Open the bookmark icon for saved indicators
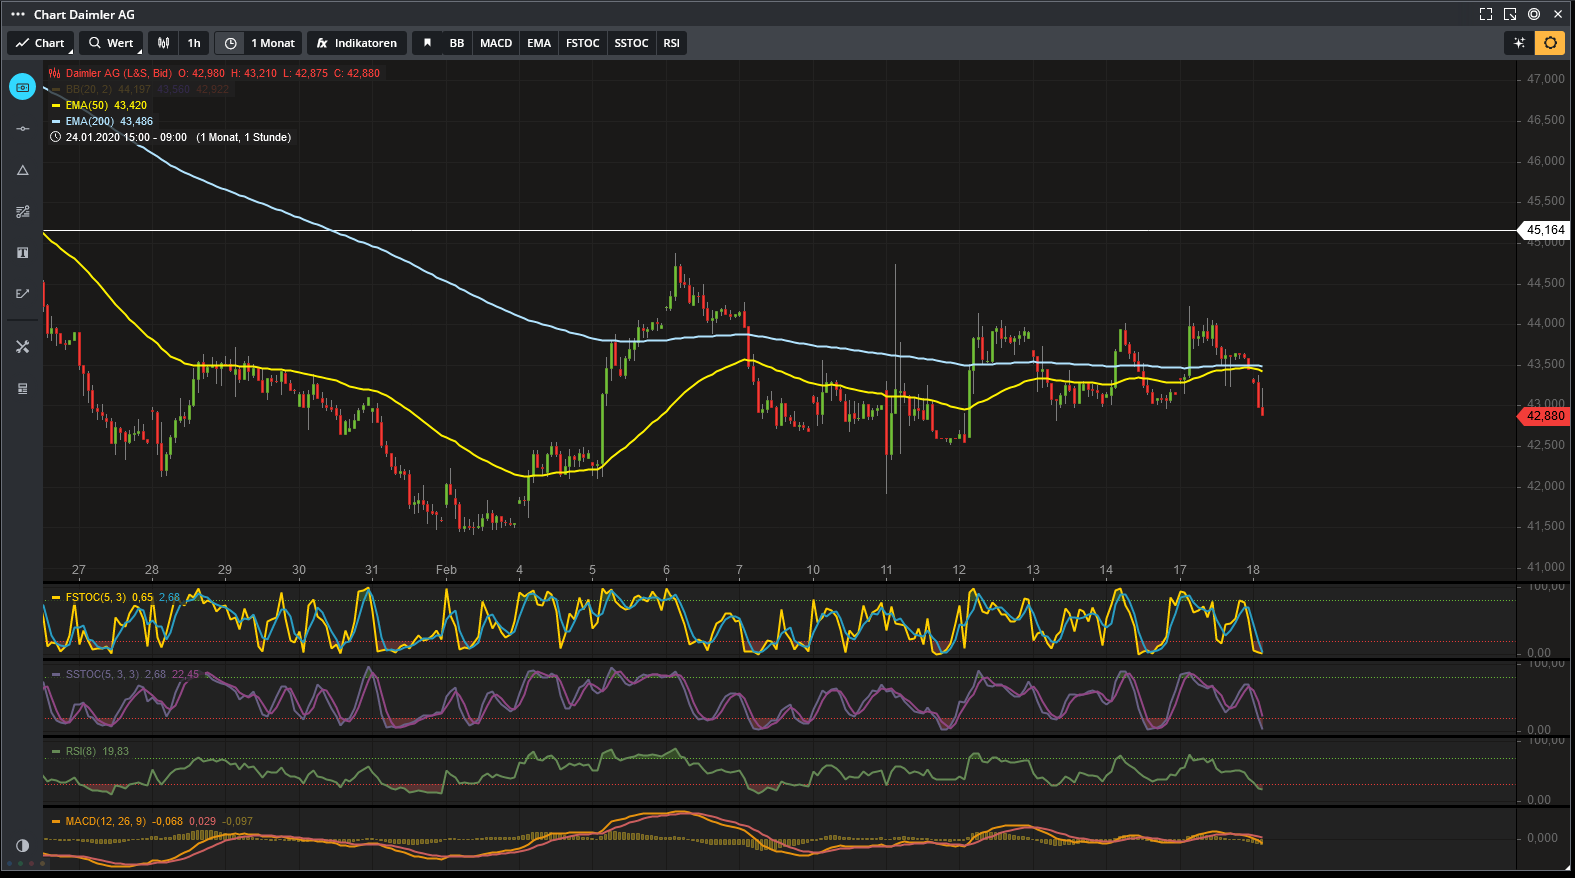1575x878 pixels. click(x=427, y=43)
